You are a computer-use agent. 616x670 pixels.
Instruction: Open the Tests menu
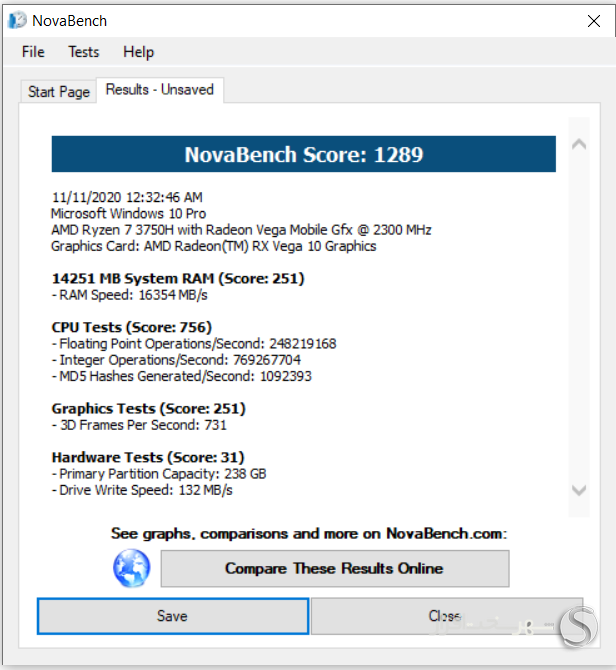click(x=84, y=52)
